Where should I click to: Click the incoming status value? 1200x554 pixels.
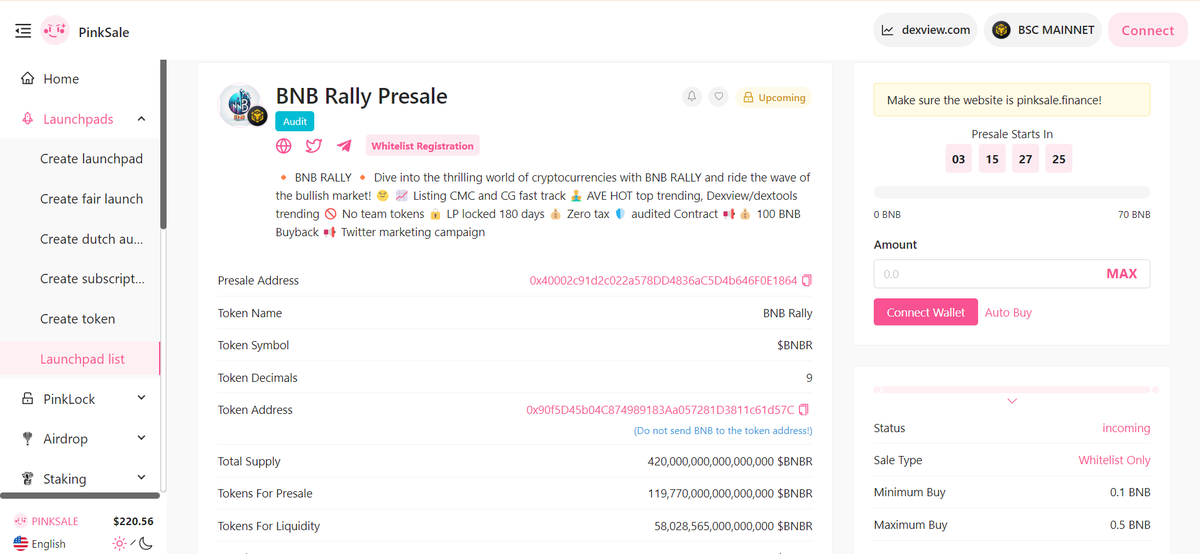pos(1126,428)
